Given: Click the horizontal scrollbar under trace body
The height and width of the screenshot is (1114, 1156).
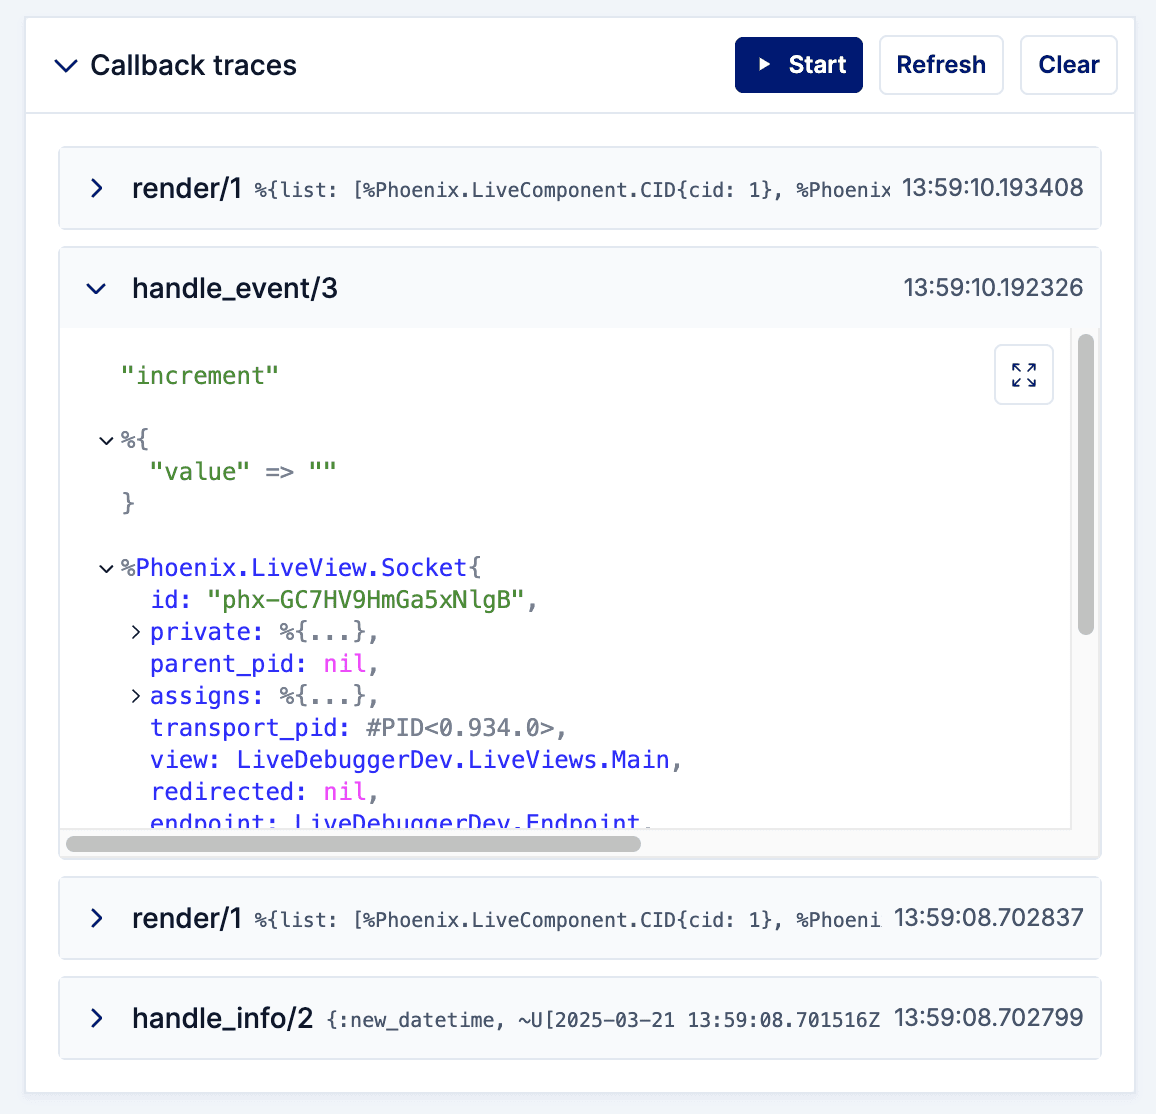Looking at the screenshot, I should [x=353, y=844].
